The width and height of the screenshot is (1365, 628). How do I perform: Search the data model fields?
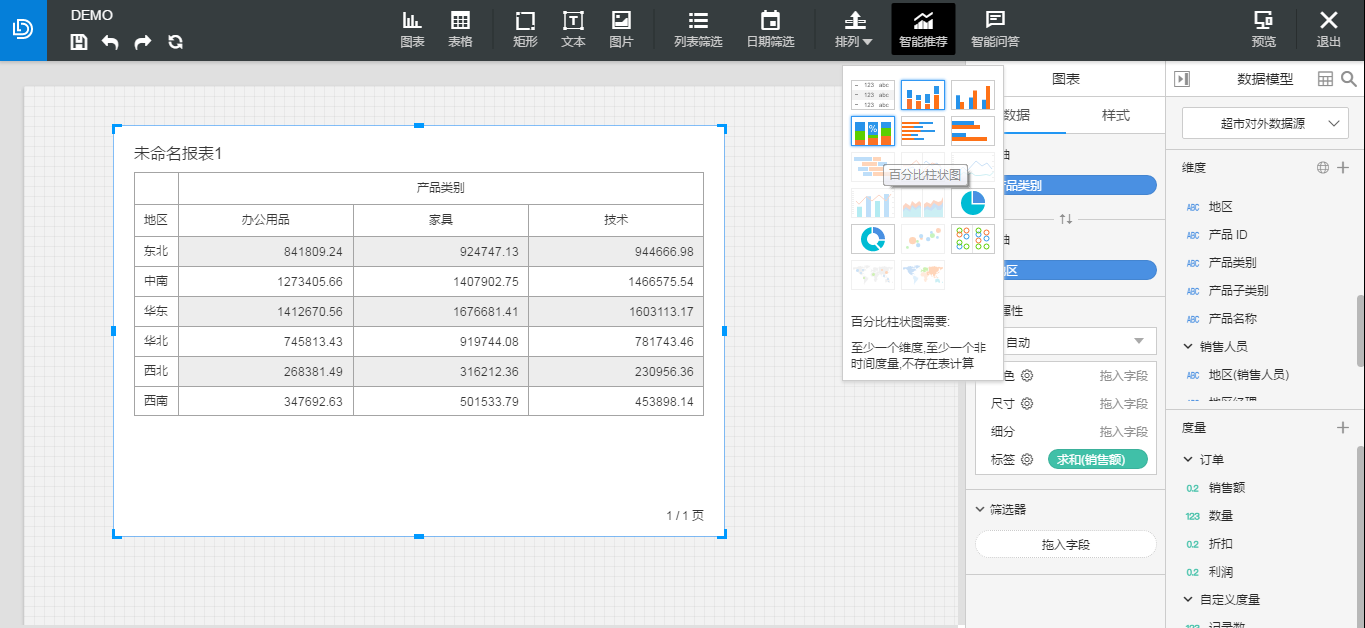pyautogui.click(x=1348, y=79)
